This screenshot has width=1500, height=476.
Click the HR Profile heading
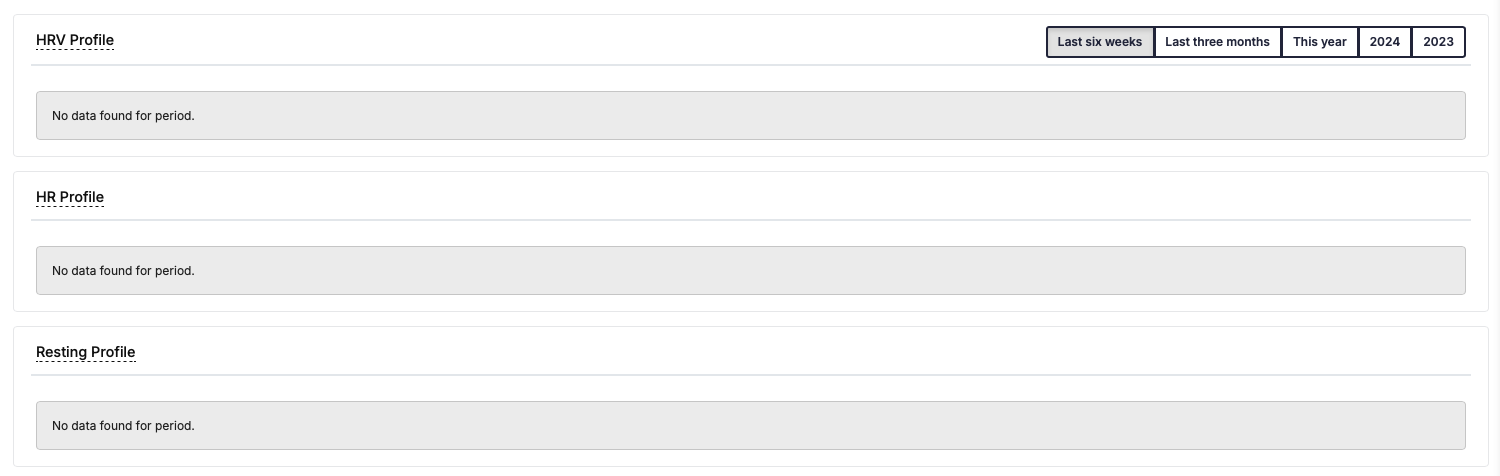[x=70, y=197]
